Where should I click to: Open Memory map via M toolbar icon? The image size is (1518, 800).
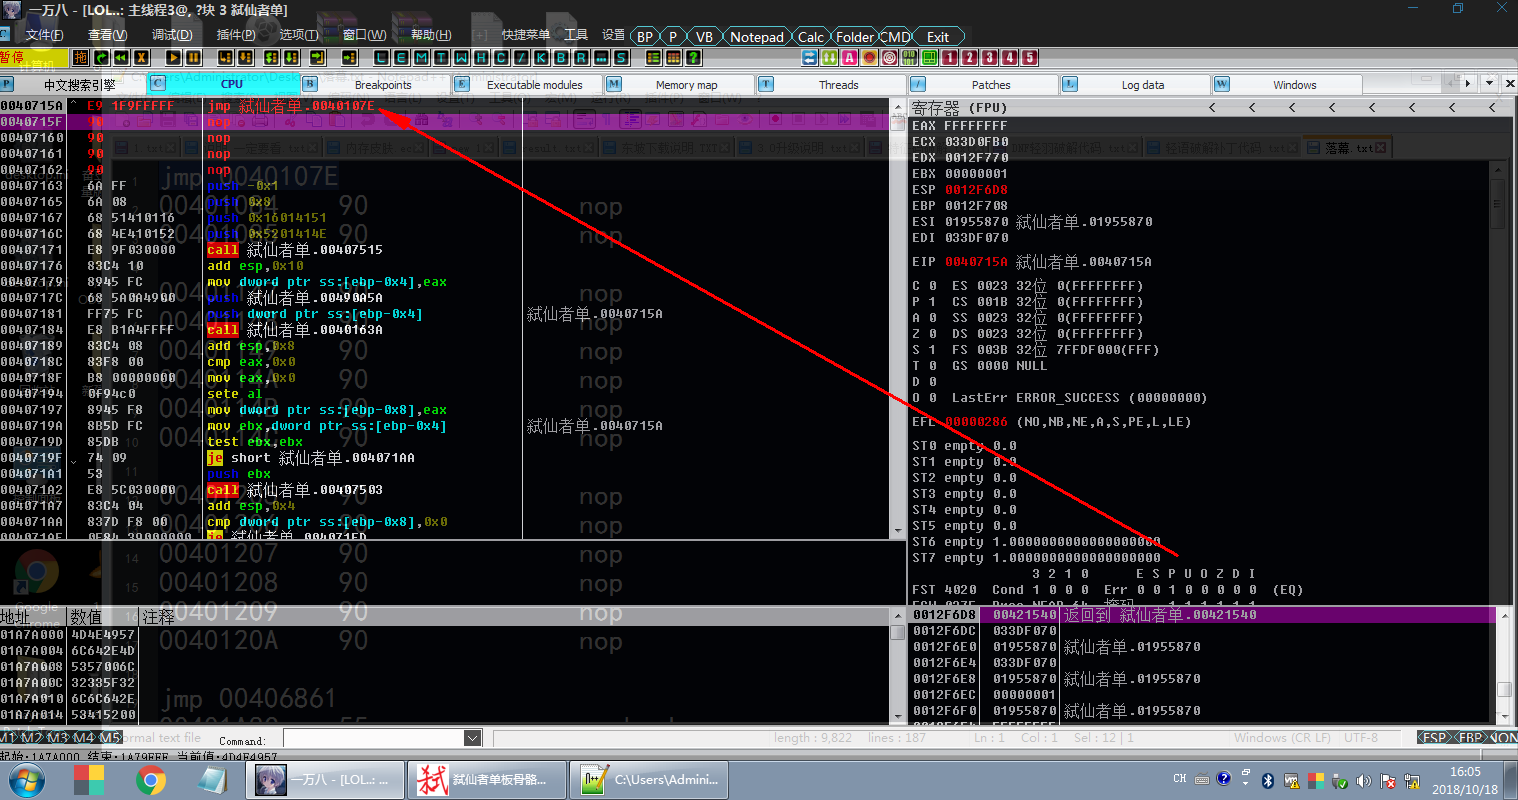pyautogui.click(x=421, y=57)
